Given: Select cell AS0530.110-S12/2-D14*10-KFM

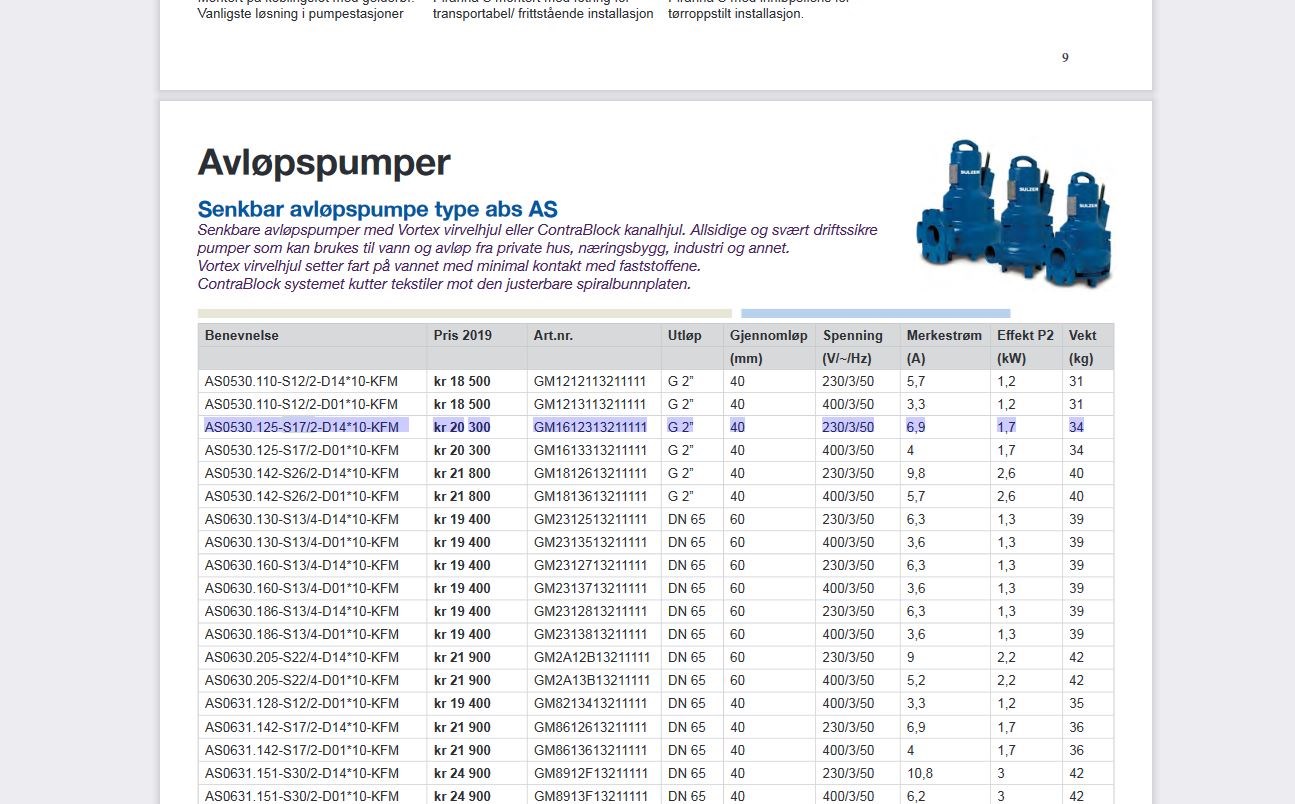Looking at the screenshot, I should pos(302,381).
